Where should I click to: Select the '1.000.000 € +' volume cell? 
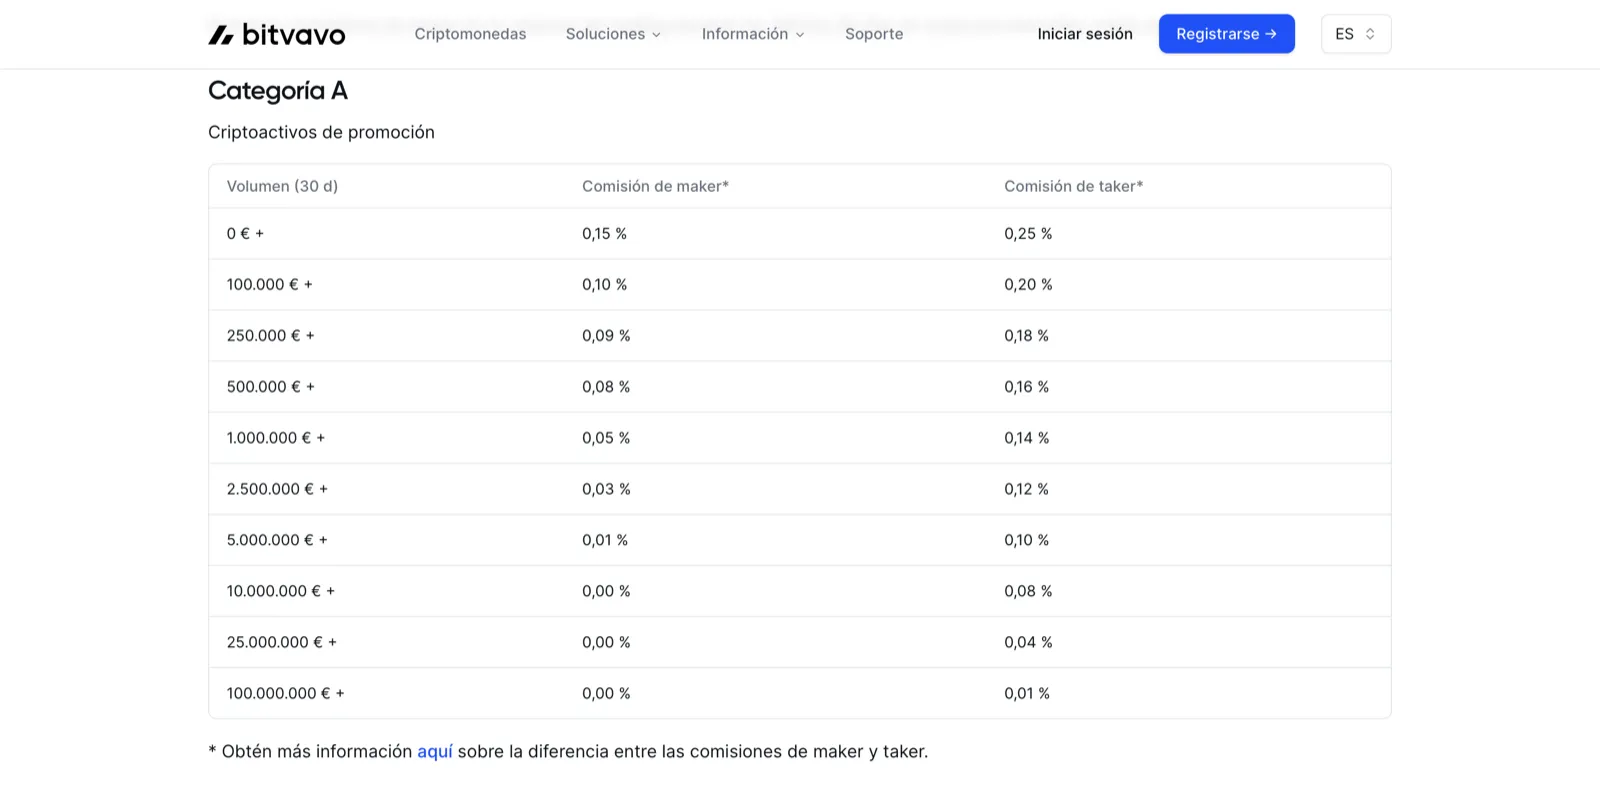pyautogui.click(x=276, y=437)
